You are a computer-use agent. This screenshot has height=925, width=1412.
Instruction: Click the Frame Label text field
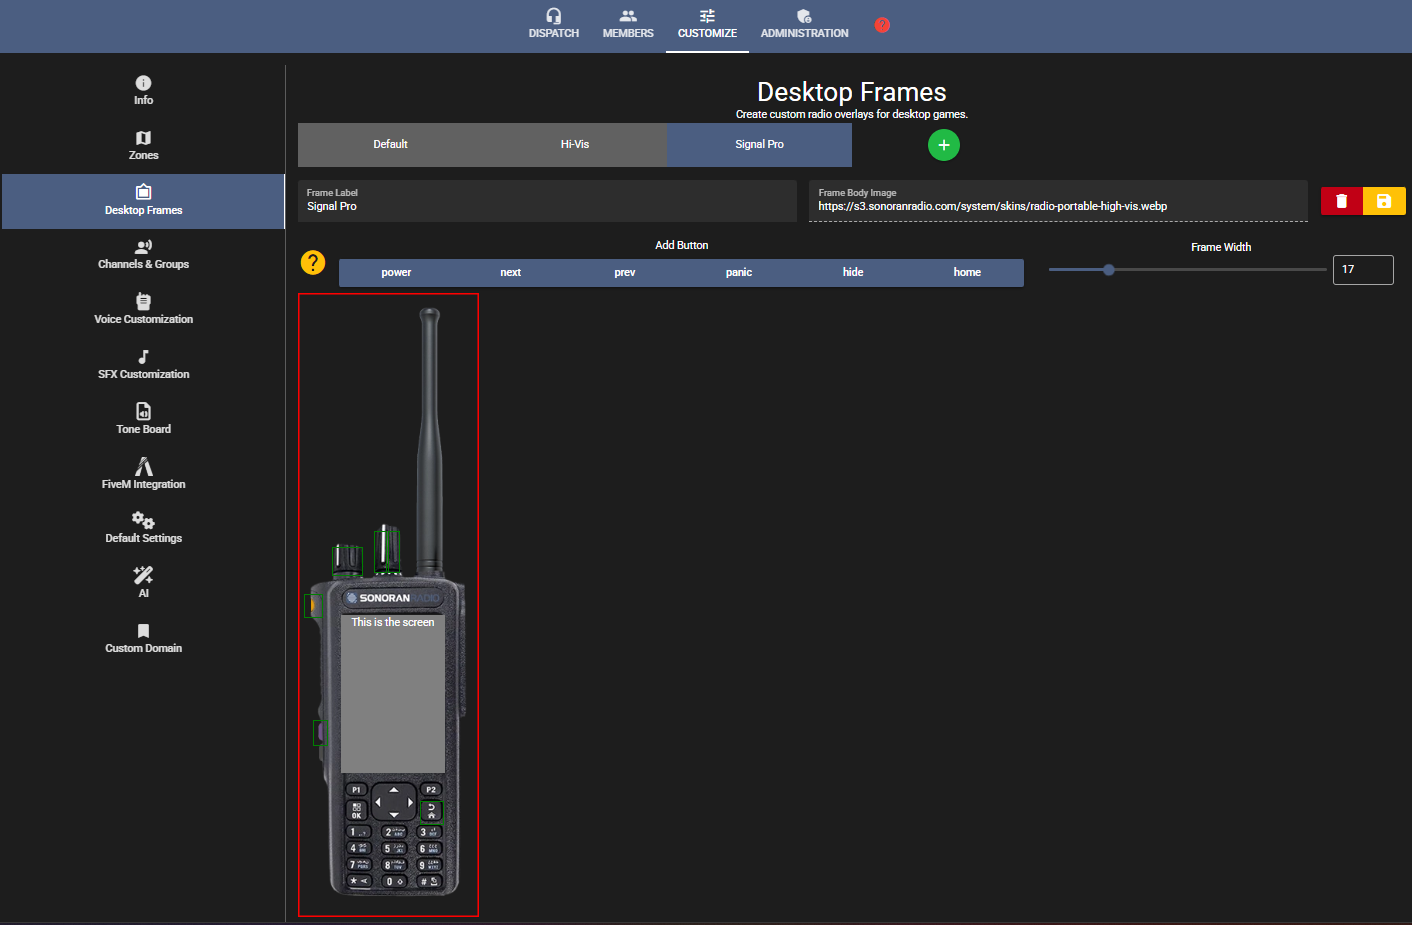click(547, 206)
